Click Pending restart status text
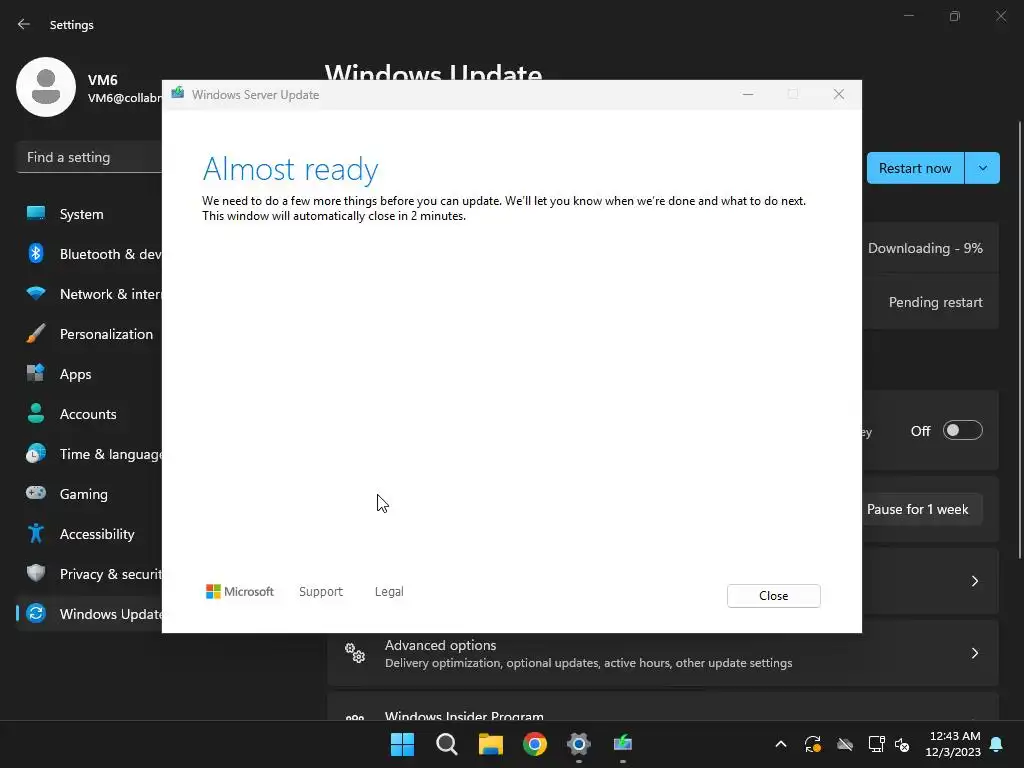The width and height of the screenshot is (1024, 768). tap(935, 302)
